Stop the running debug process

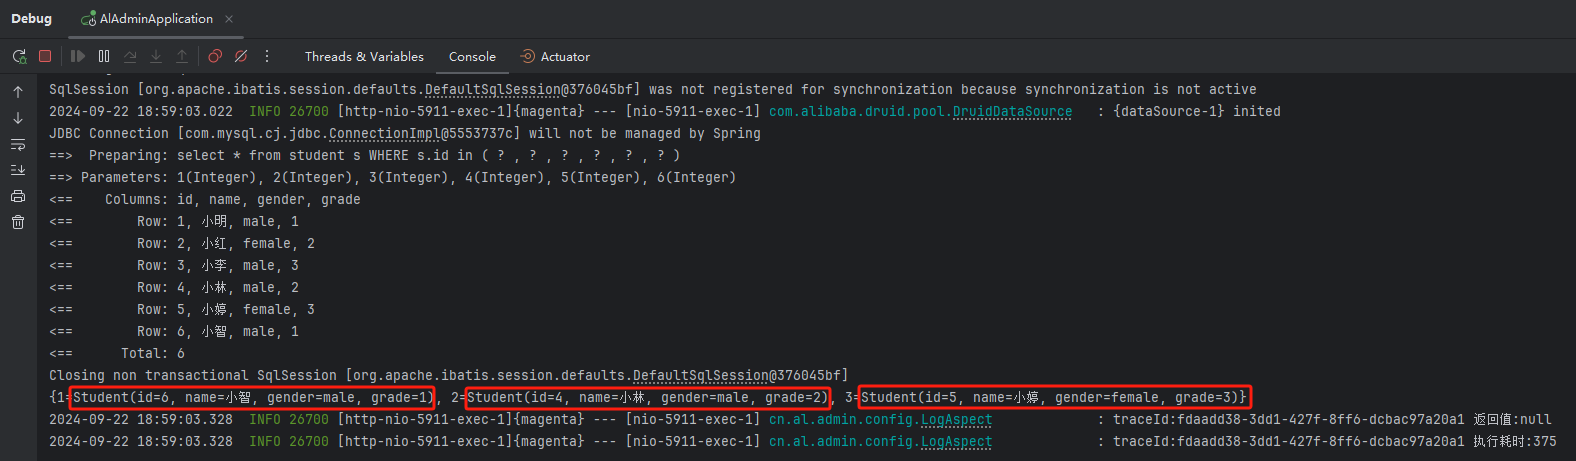pos(45,57)
